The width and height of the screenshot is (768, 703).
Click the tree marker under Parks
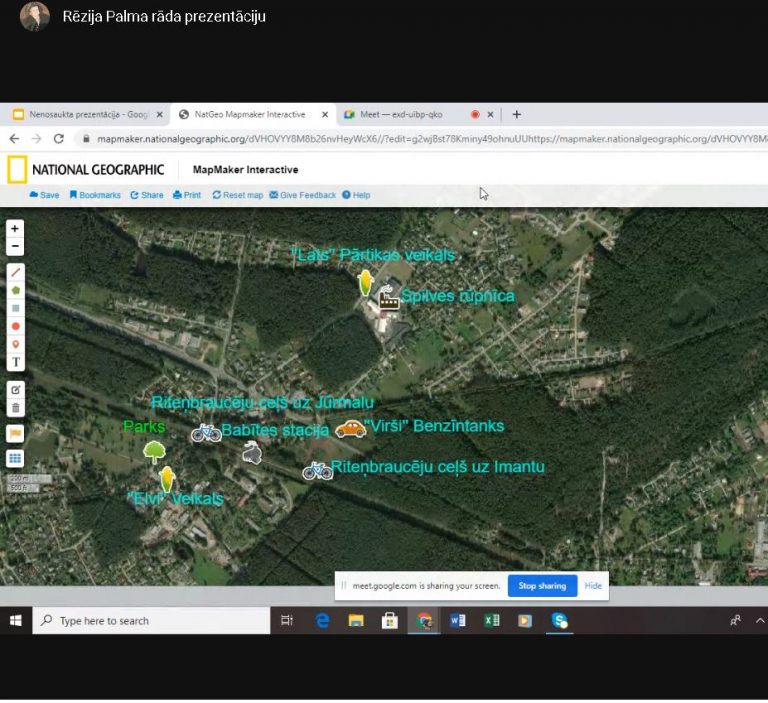click(154, 452)
